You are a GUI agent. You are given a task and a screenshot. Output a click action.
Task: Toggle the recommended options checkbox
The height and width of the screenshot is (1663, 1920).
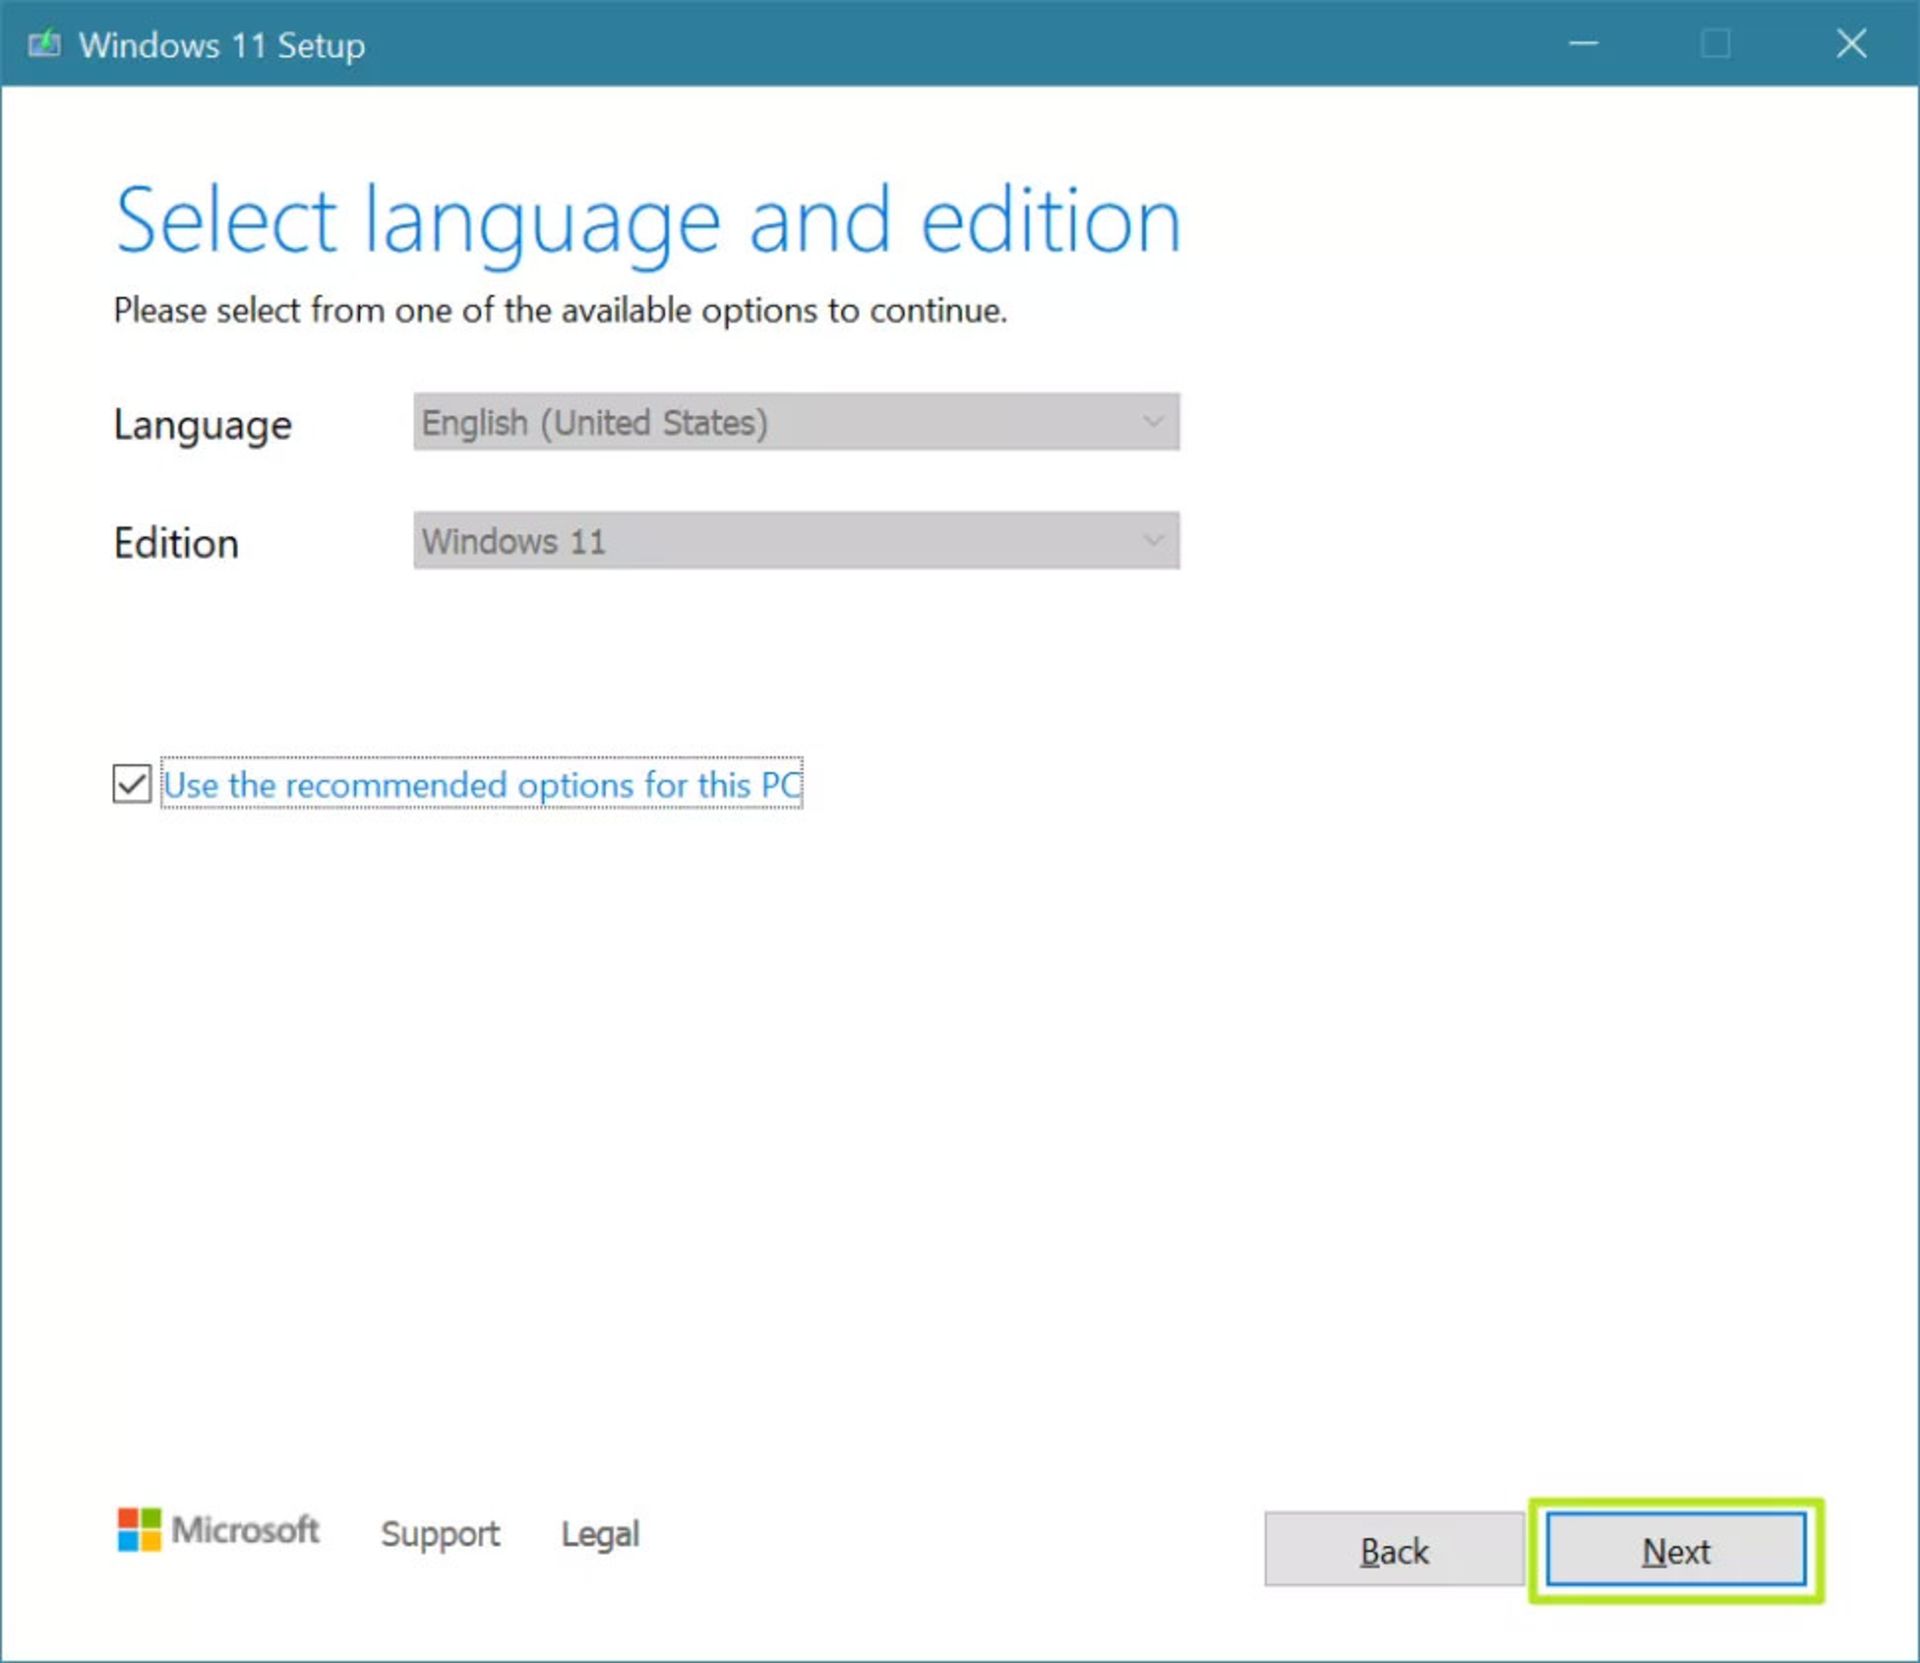tap(132, 784)
